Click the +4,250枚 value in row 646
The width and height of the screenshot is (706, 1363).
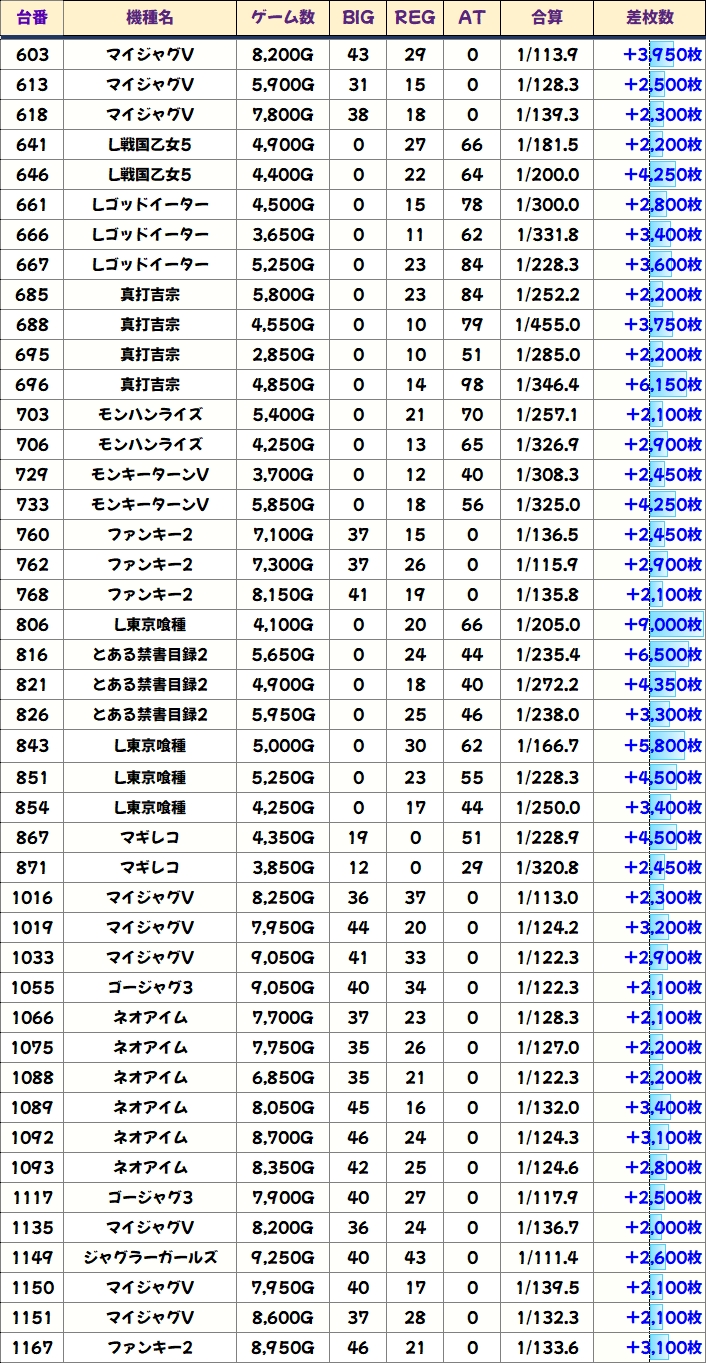coord(662,175)
